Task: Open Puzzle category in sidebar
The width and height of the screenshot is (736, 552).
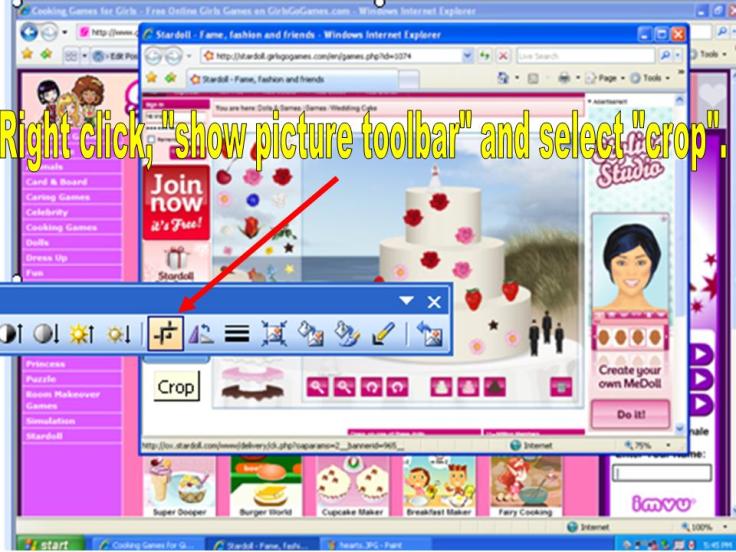Action: [x=71, y=379]
